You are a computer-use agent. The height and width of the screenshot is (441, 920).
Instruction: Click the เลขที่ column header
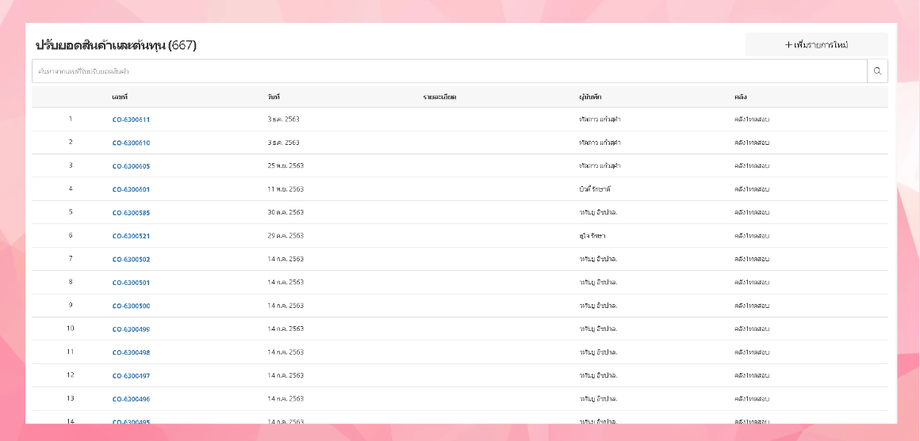point(120,97)
